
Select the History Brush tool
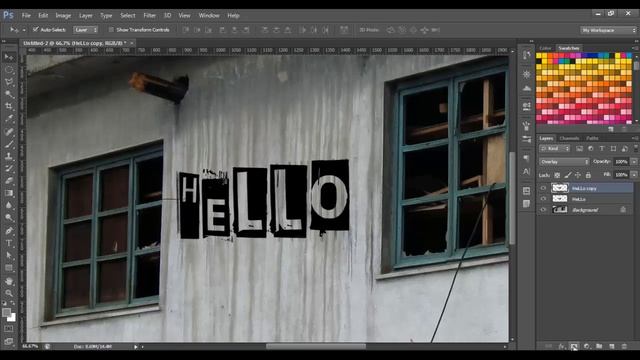(9, 169)
